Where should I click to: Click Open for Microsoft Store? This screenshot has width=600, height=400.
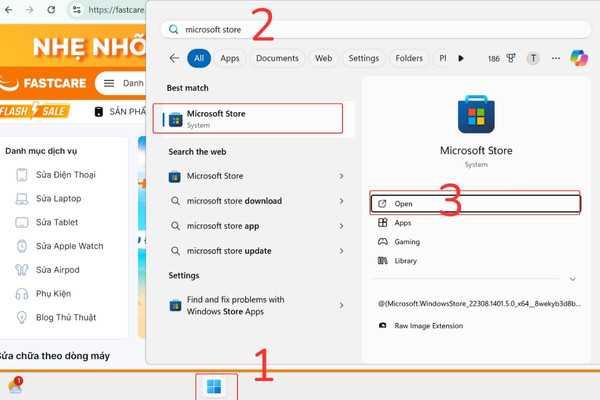point(475,204)
